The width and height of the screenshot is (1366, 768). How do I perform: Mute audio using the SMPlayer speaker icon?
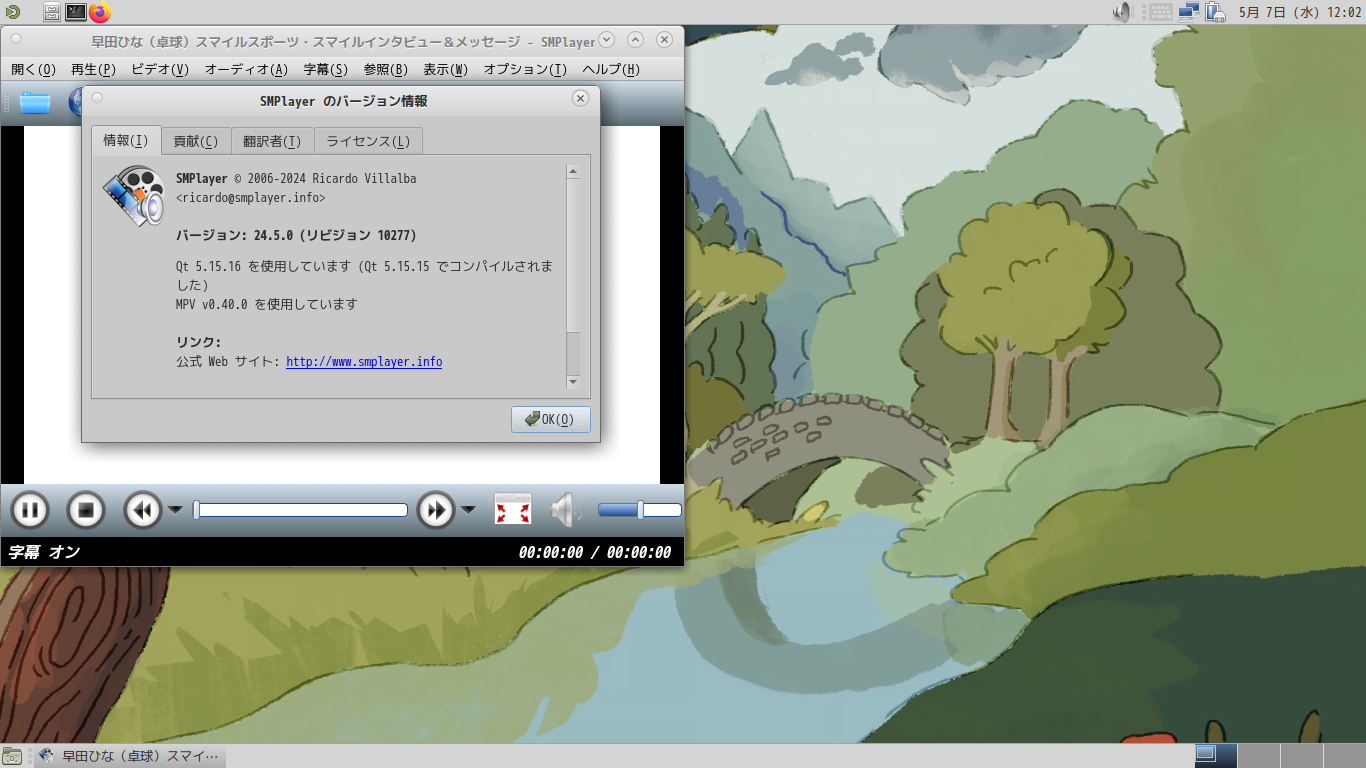point(565,510)
